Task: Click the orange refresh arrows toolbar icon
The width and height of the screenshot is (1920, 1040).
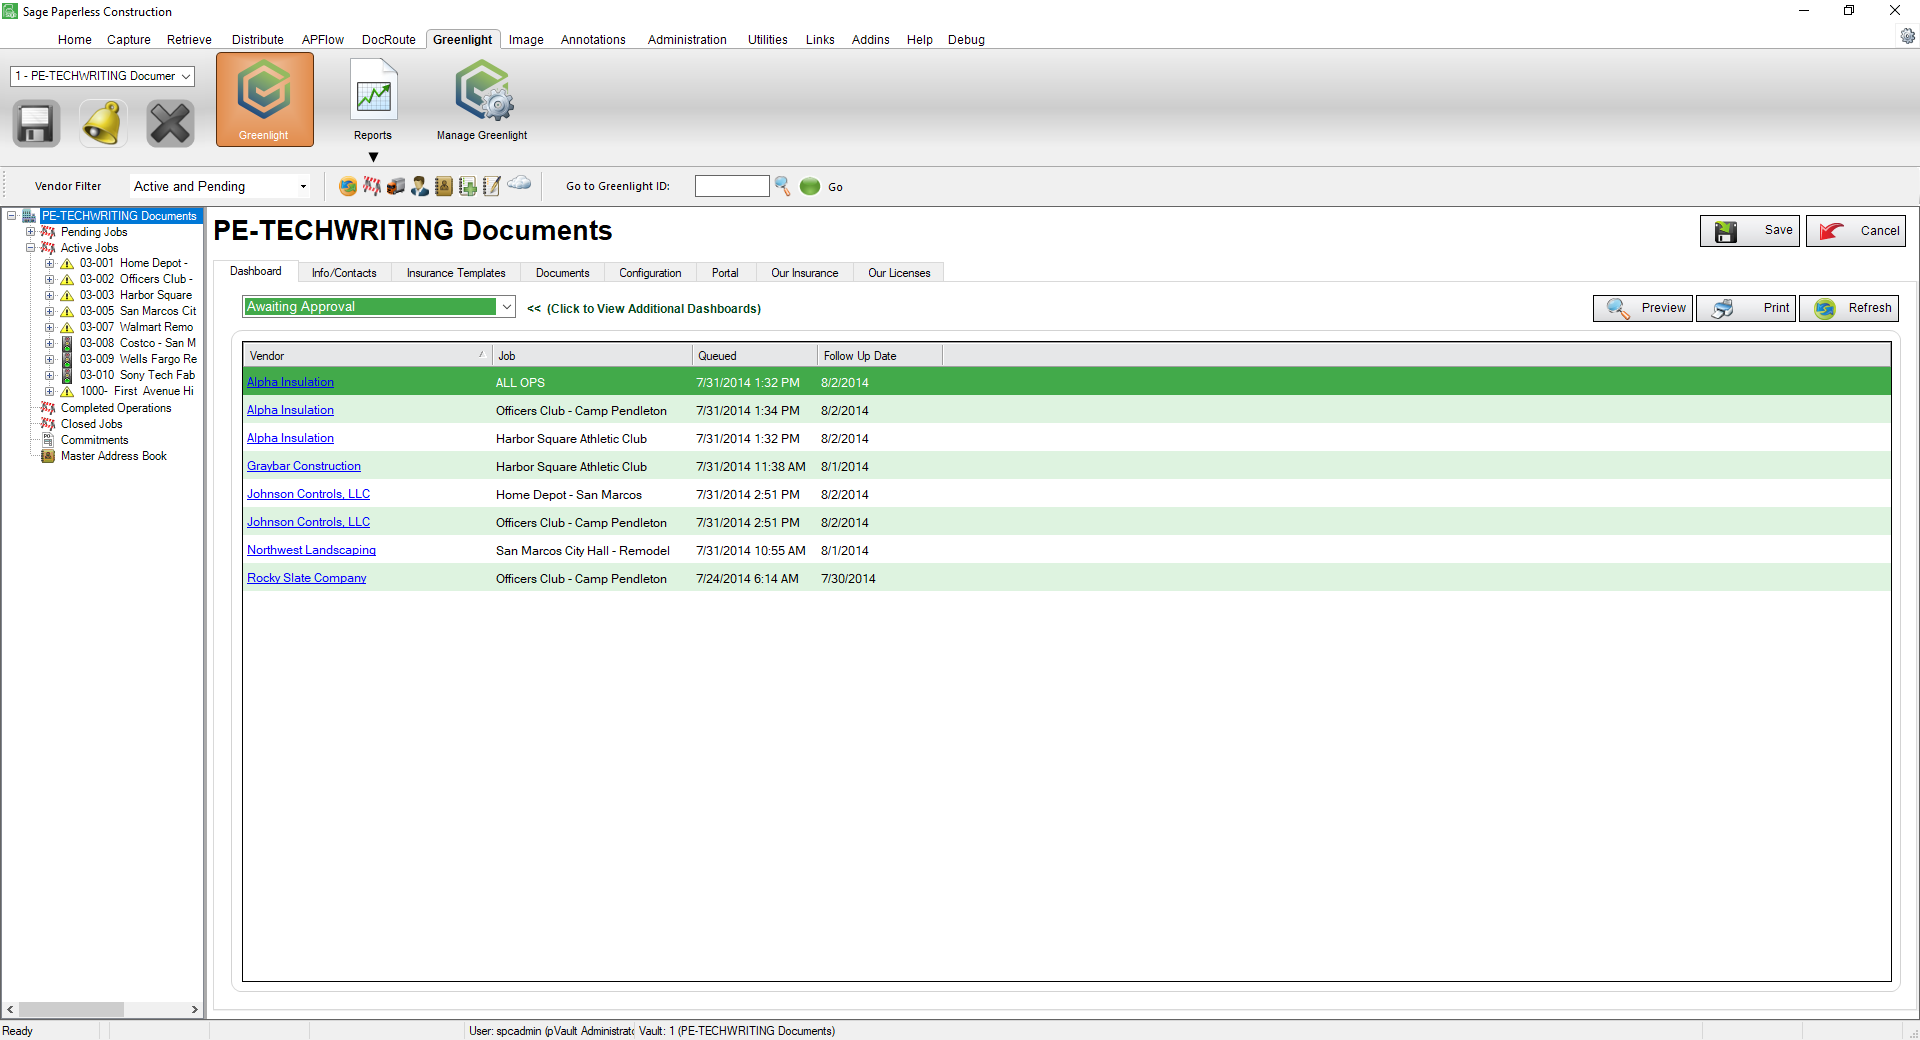Action: click(348, 186)
